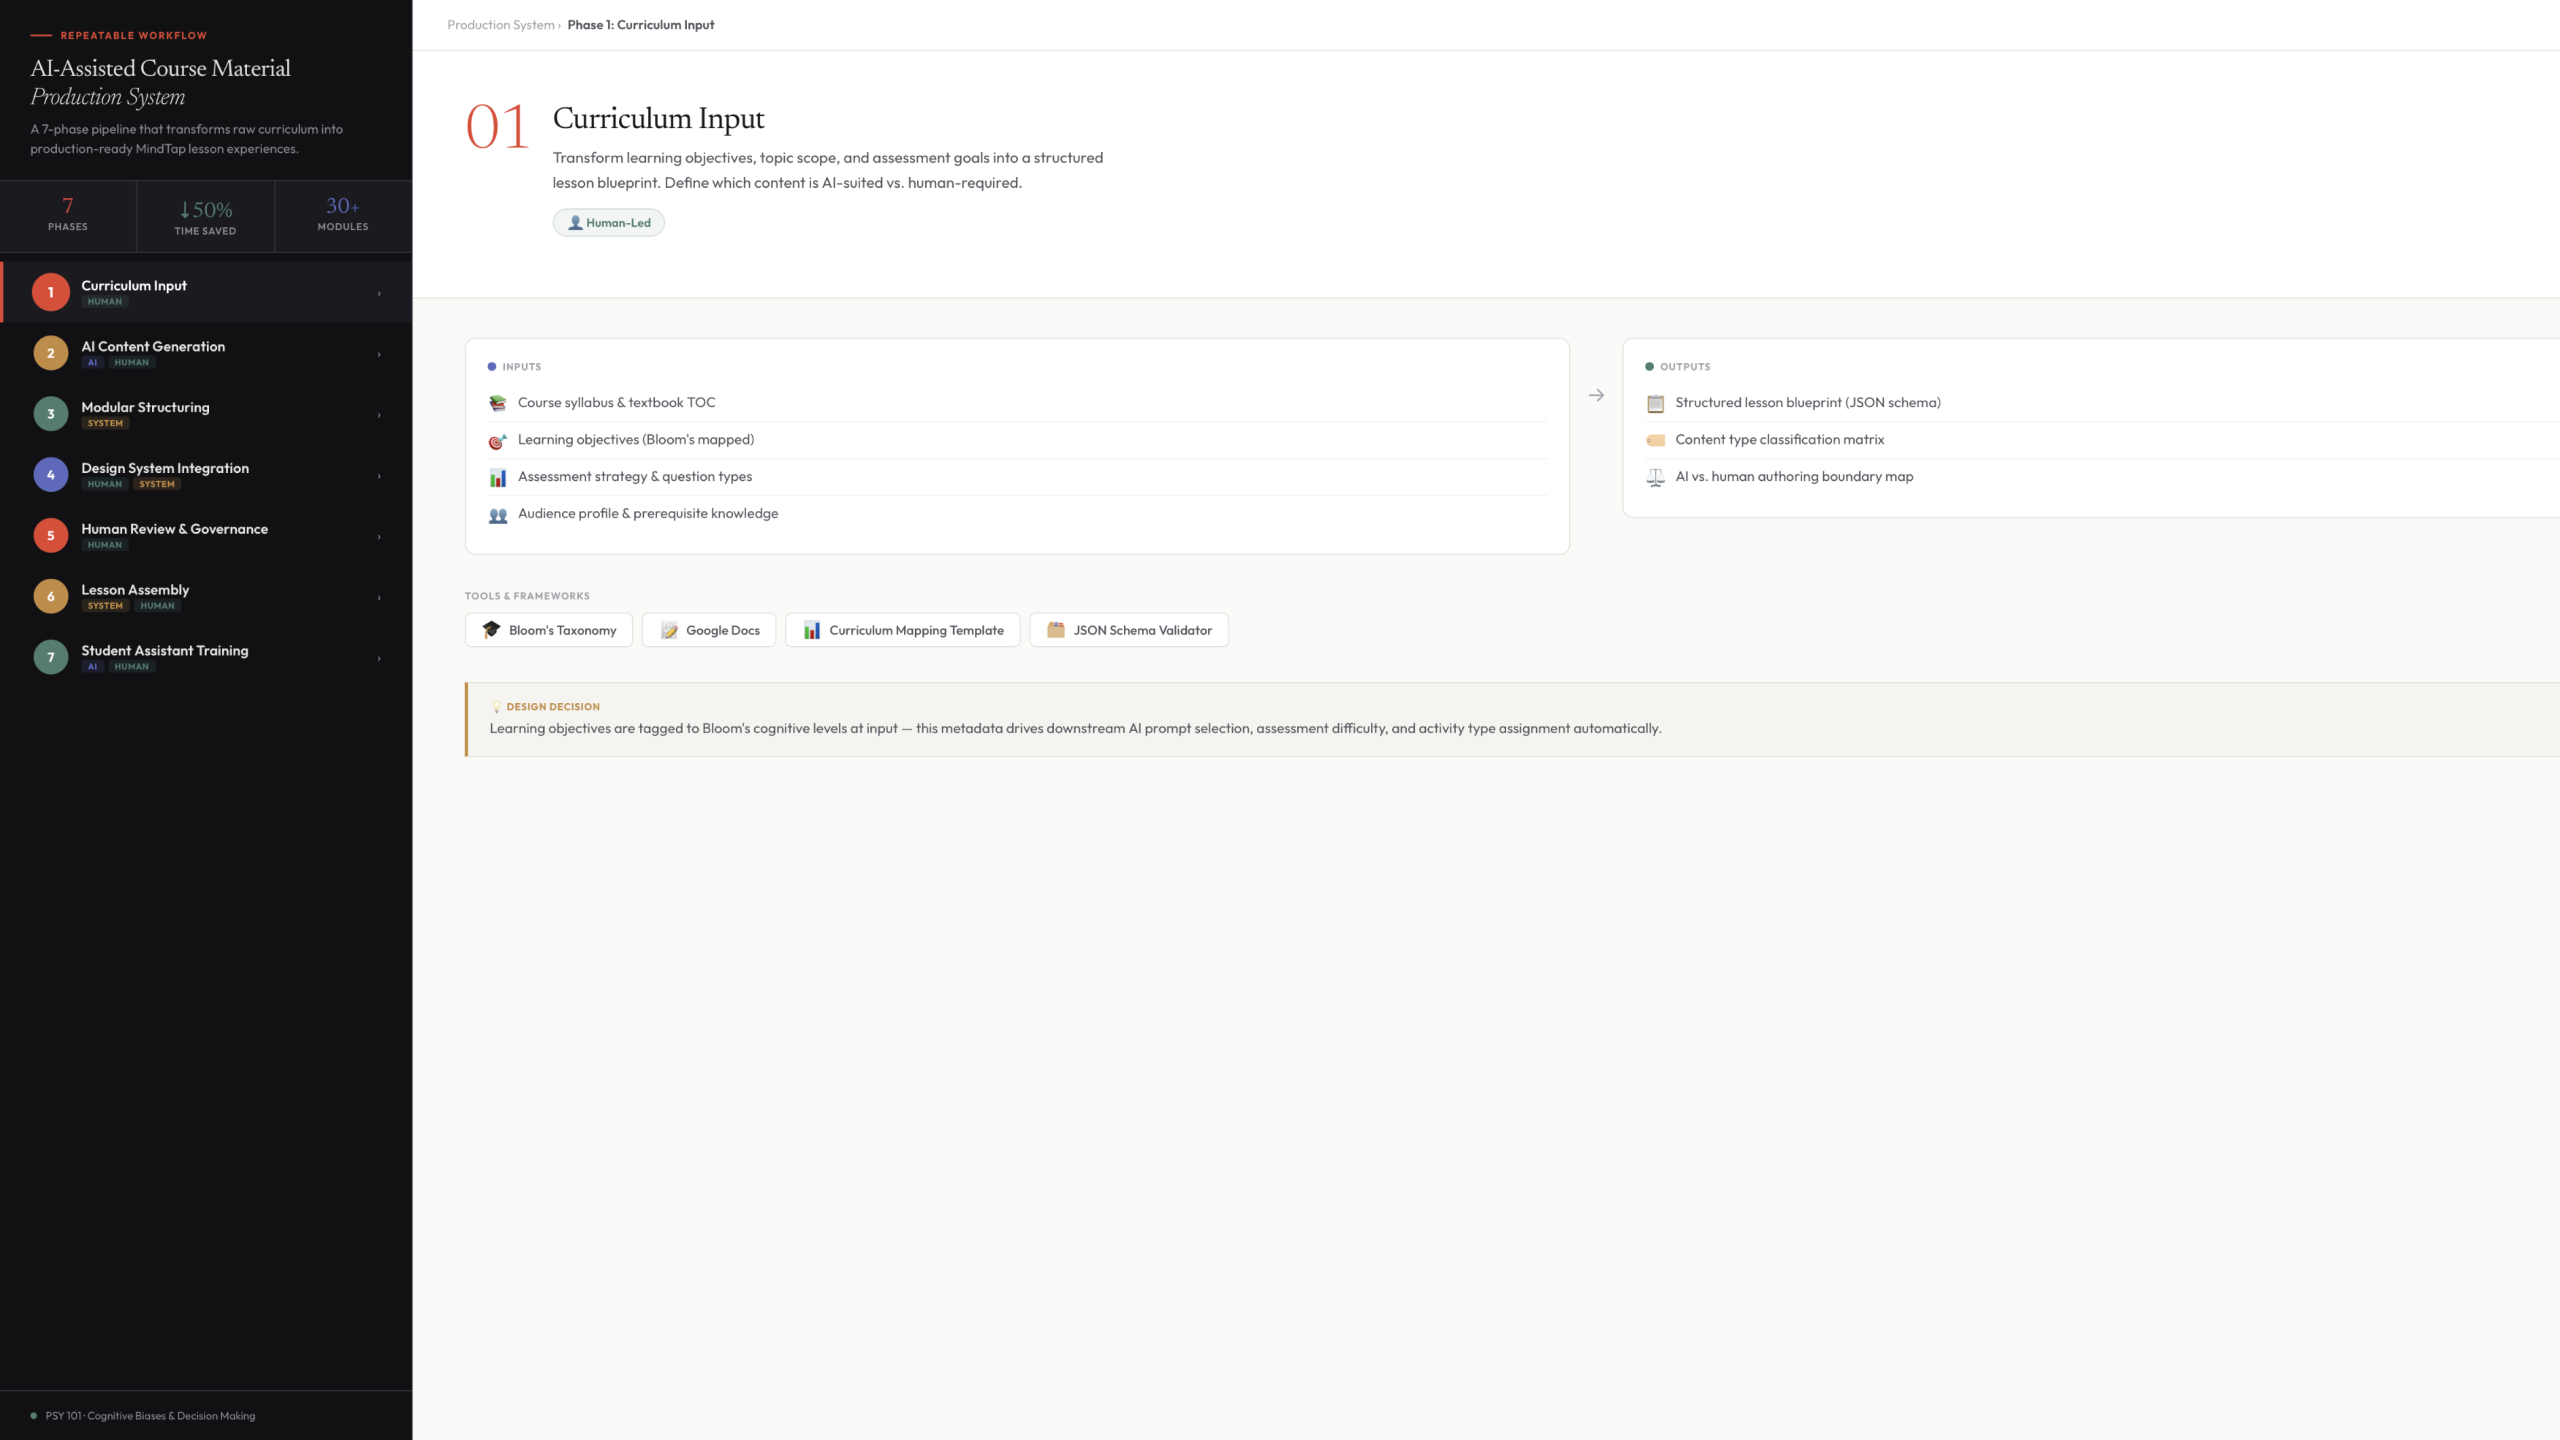Click the Production System breadcrumb link
This screenshot has width=2560, height=1440.
pyautogui.click(x=500, y=25)
